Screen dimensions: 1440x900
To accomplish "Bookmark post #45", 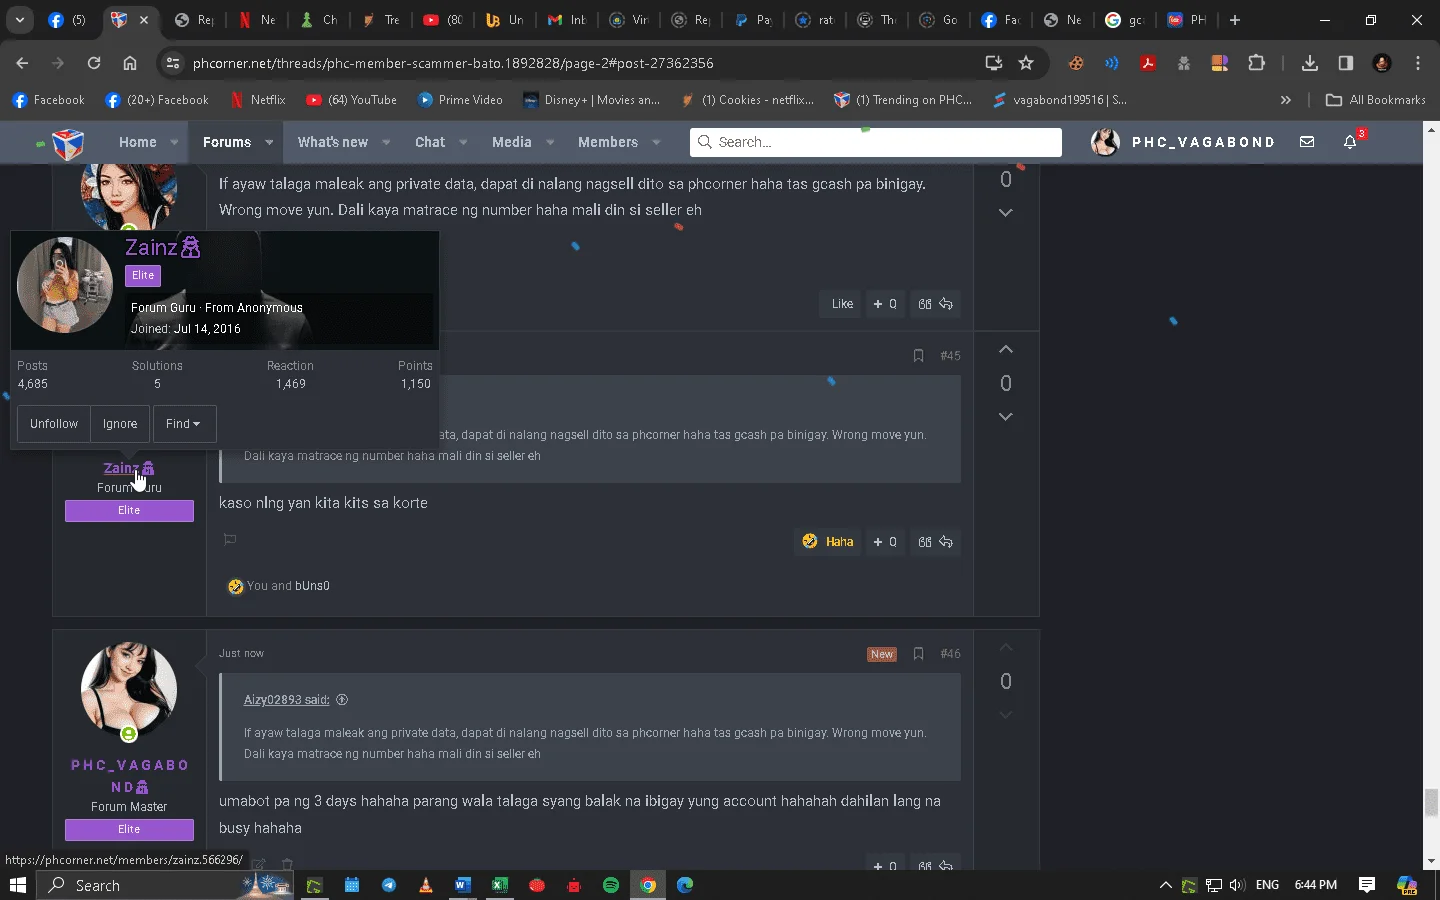I will [918, 356].
